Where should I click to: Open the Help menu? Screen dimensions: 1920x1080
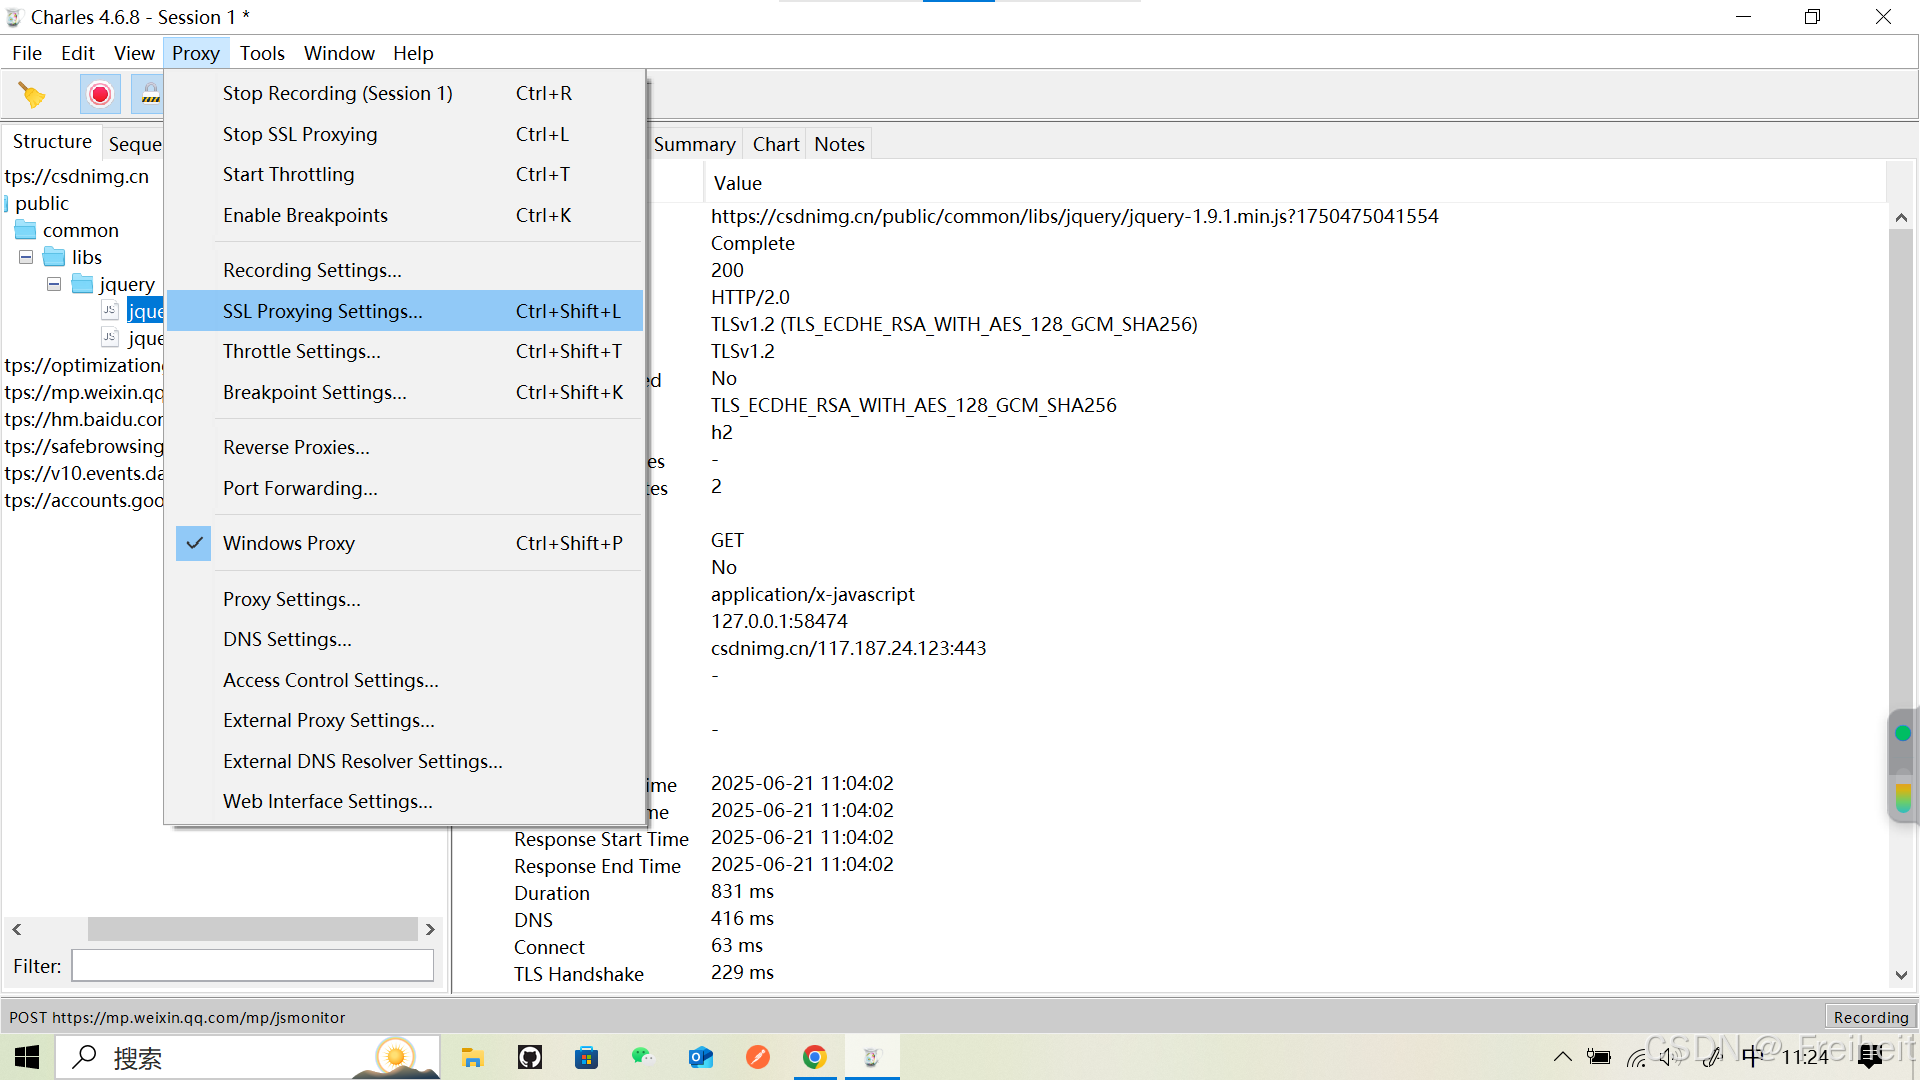413,53
